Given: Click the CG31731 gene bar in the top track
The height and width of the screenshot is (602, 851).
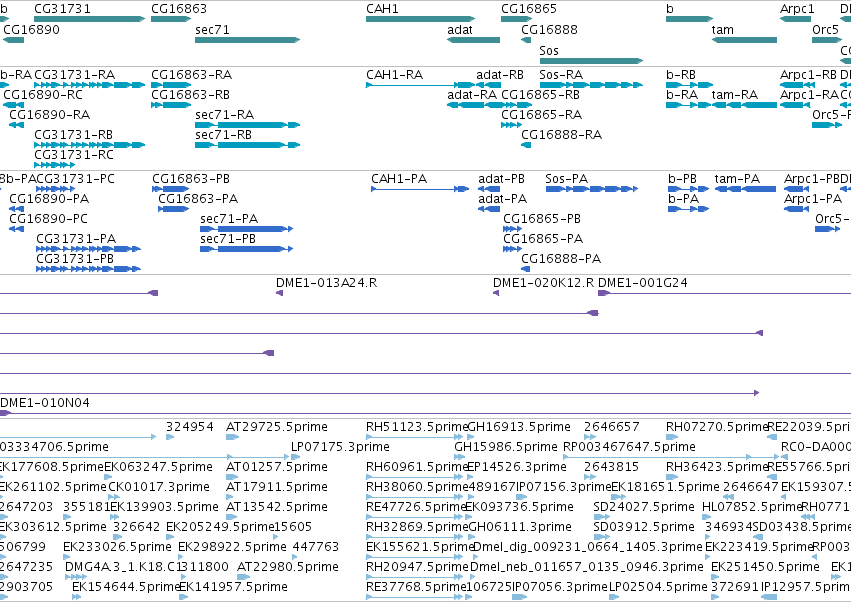Looking at the screenshot, I should [90, 19].
